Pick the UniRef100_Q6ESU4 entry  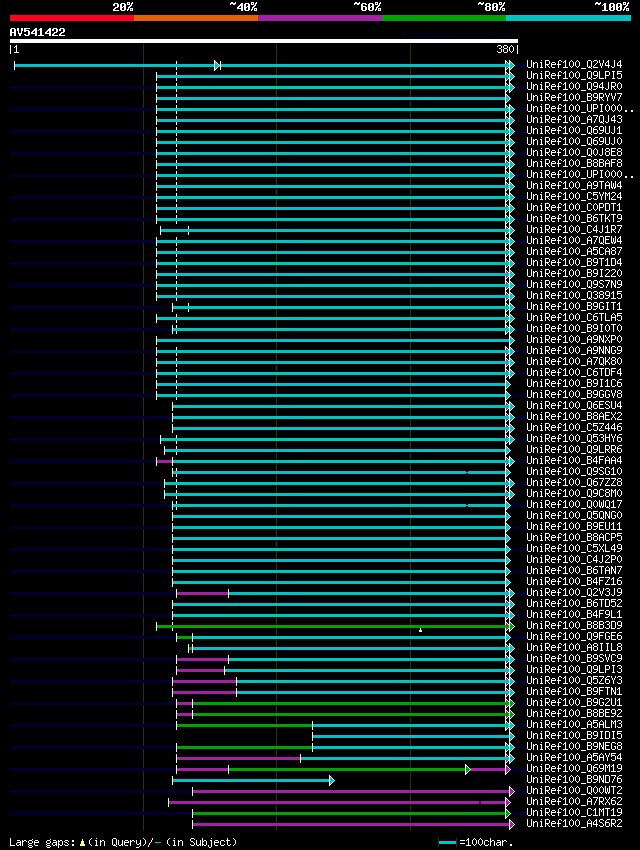(x=574, y=405)
